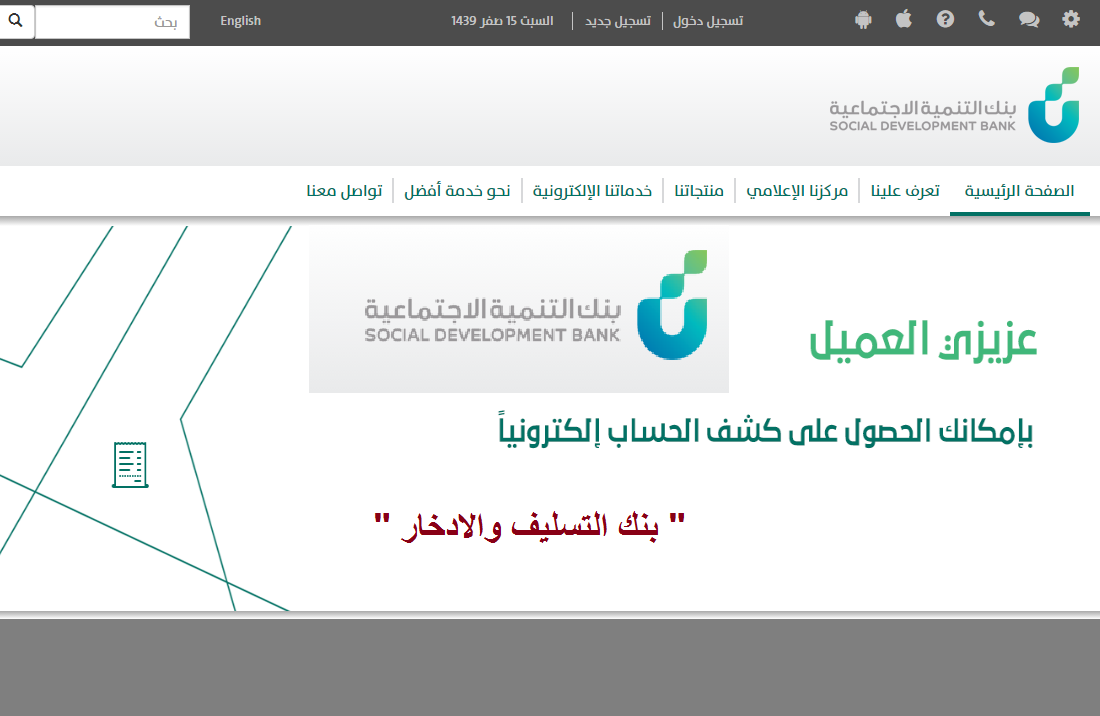The image size is (1100, 716).
Task: Click the phone contact icon
Action: tap(986, 19)
